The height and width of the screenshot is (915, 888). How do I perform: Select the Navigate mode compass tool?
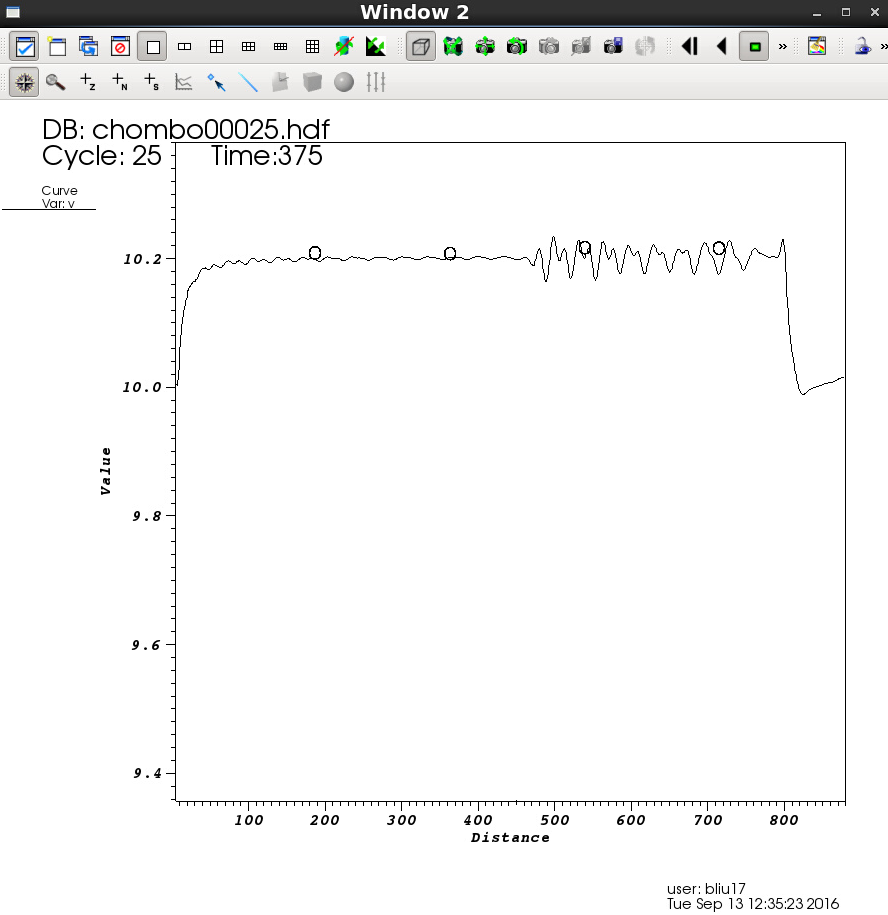point(25,82)
